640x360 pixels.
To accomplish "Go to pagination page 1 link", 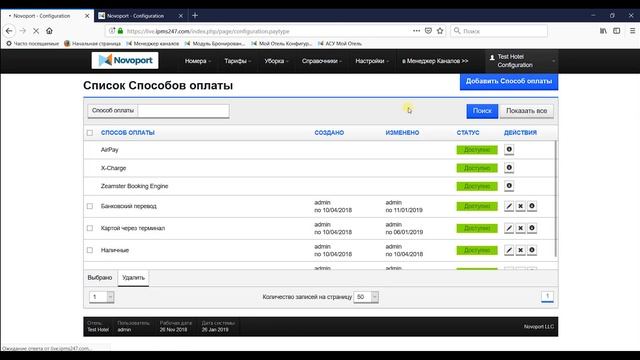I will [547, 296].
